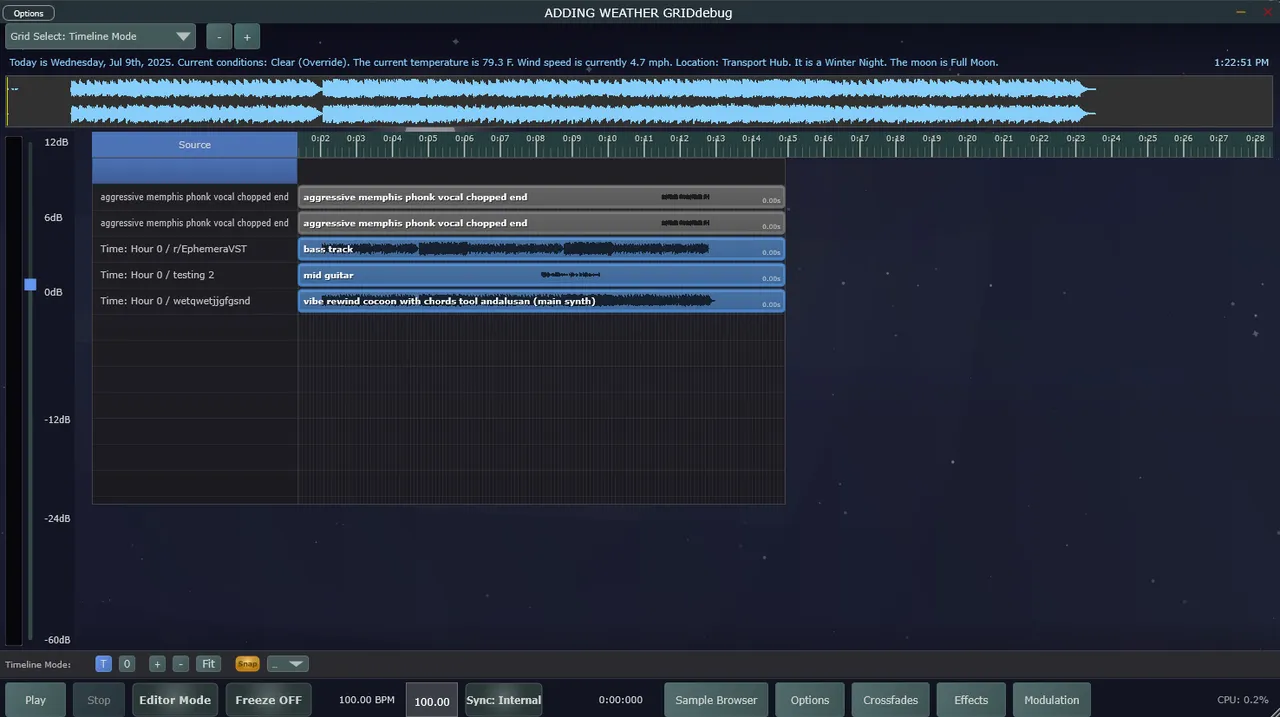Click the volume slider handle near 0dB
Screen dimensions: 1280x717
(x=30, y=284)
